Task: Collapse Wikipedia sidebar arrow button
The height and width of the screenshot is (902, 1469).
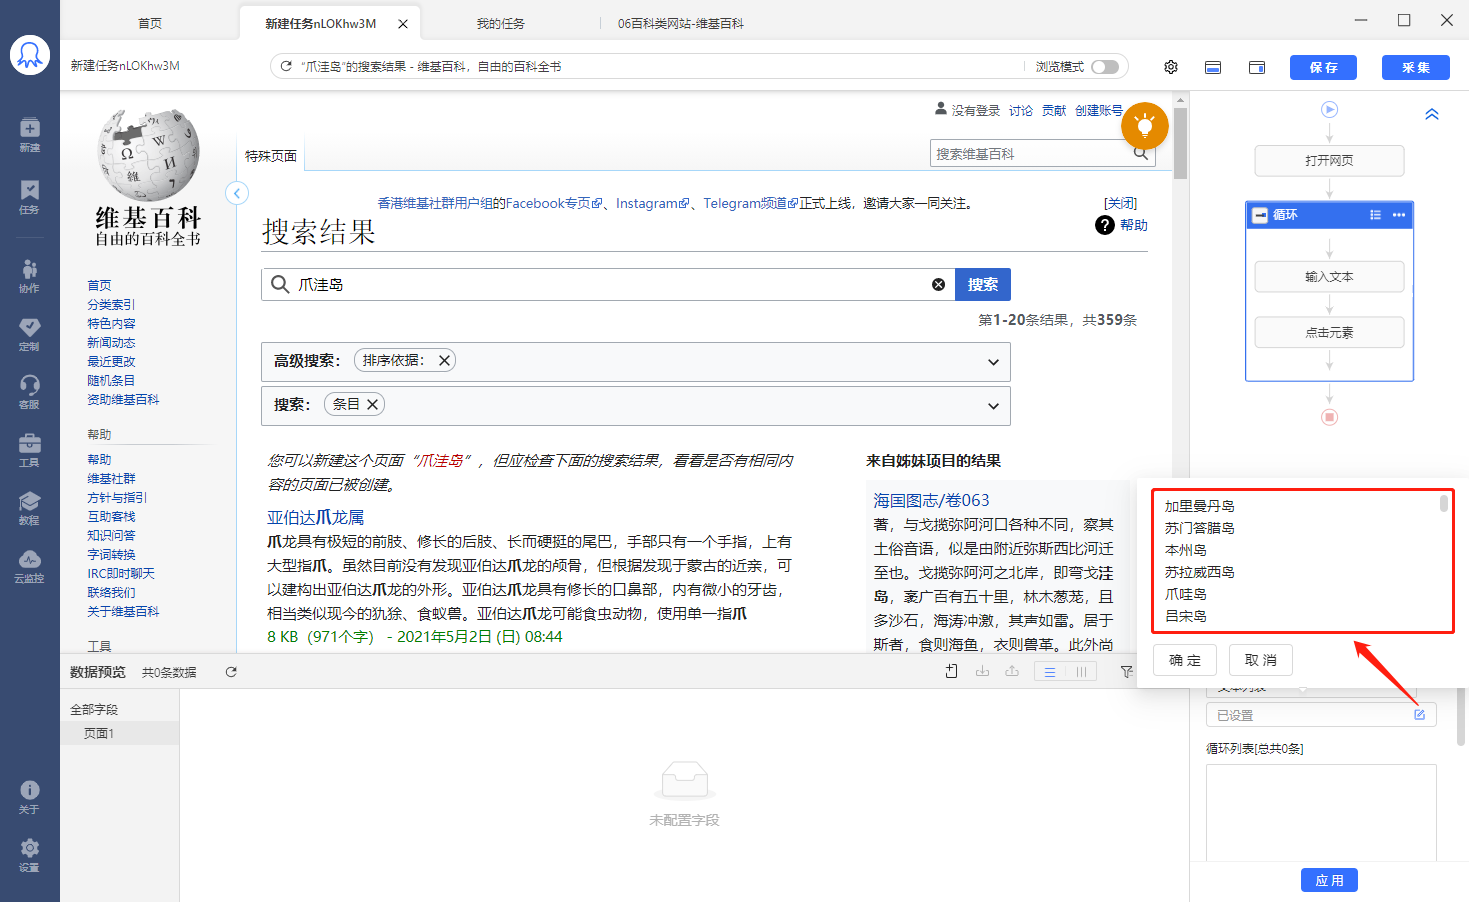Action: coord(237,193)
